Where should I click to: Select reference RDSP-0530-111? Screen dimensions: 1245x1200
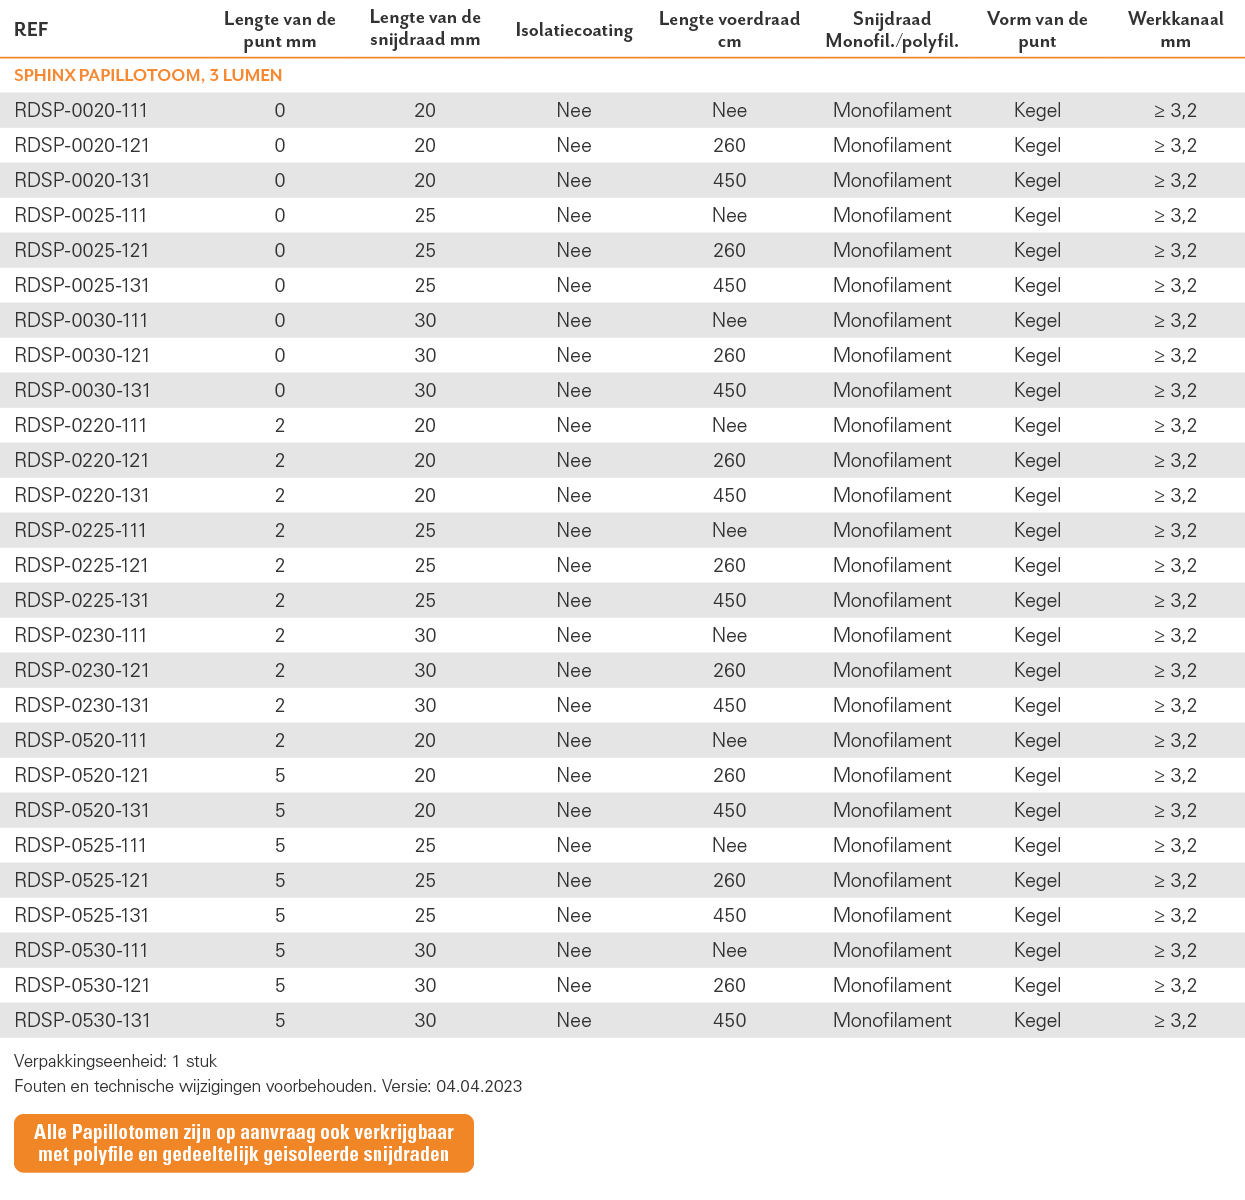click(x=81, y=950)
